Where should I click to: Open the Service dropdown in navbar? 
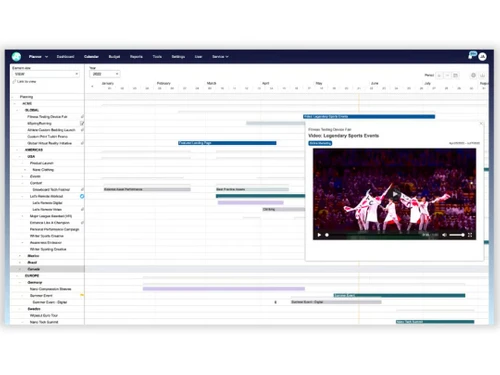pos(220,57)
